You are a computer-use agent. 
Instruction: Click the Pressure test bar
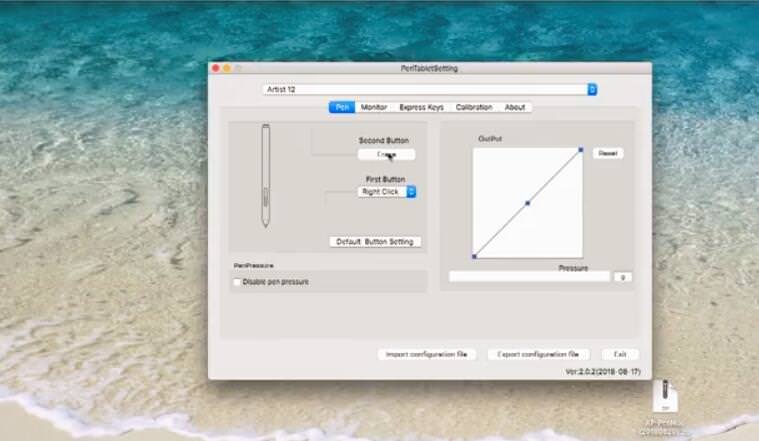(x=528, y=277)
